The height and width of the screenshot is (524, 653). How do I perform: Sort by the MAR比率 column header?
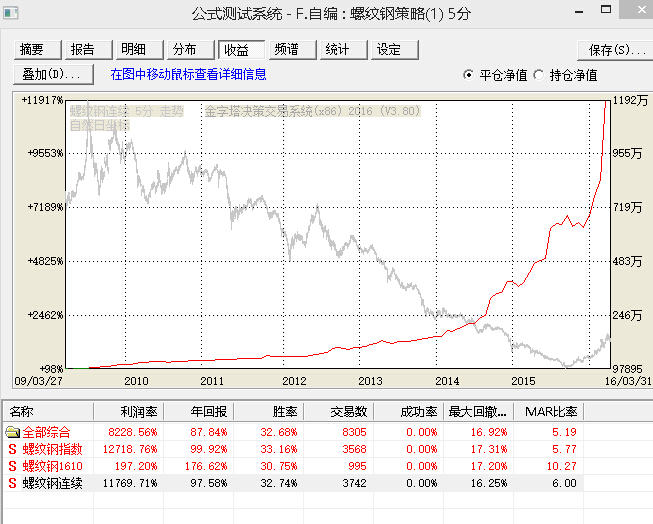(x=548, y=412)
